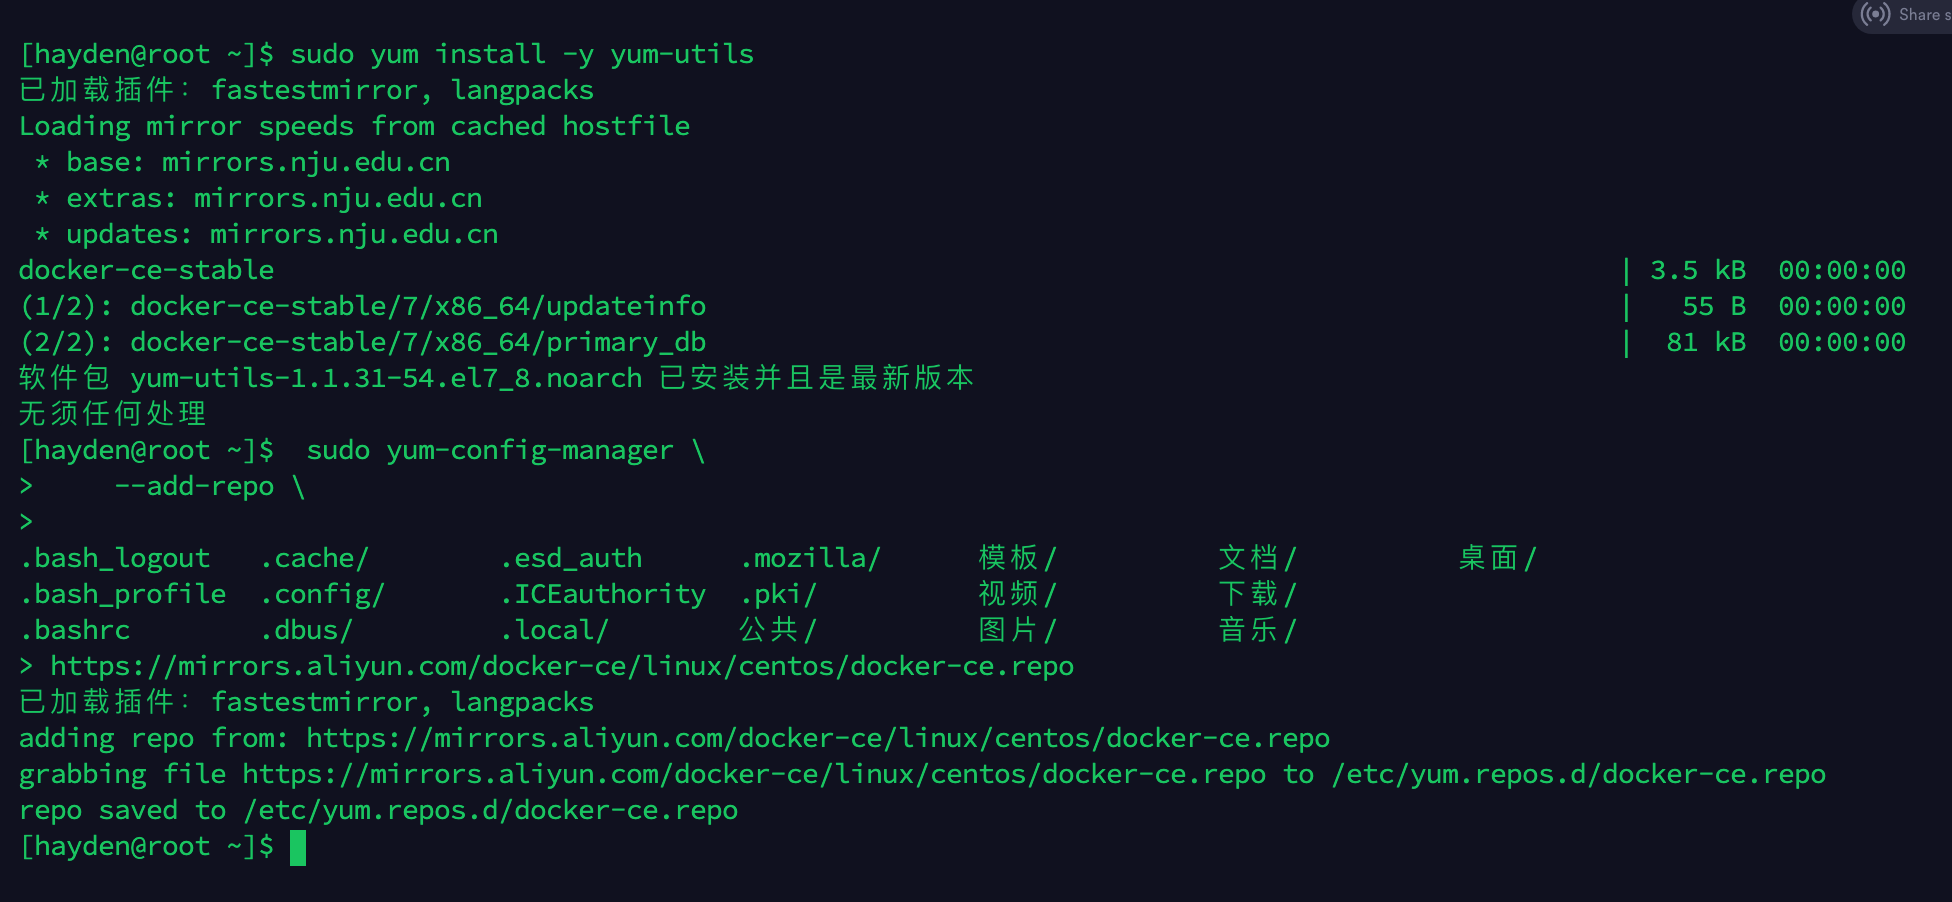This screenshot has height=902, width=1952.
Task: Click the yum-utils-1.1.31-54.el7_8.noarch package name
Action: [386, 379]
